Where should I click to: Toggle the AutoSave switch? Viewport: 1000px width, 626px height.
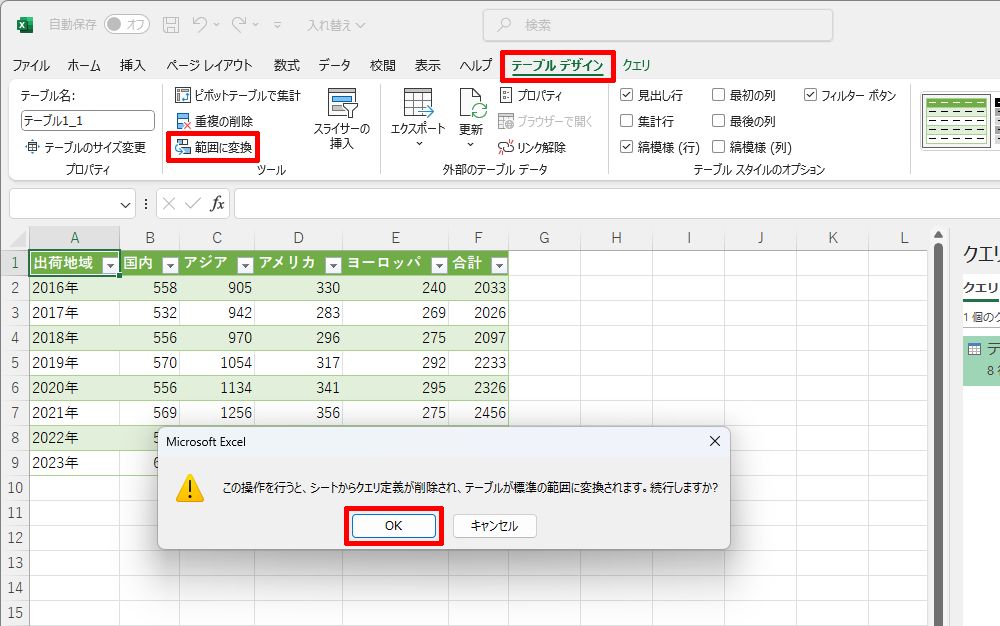click(x=126, y=24)
